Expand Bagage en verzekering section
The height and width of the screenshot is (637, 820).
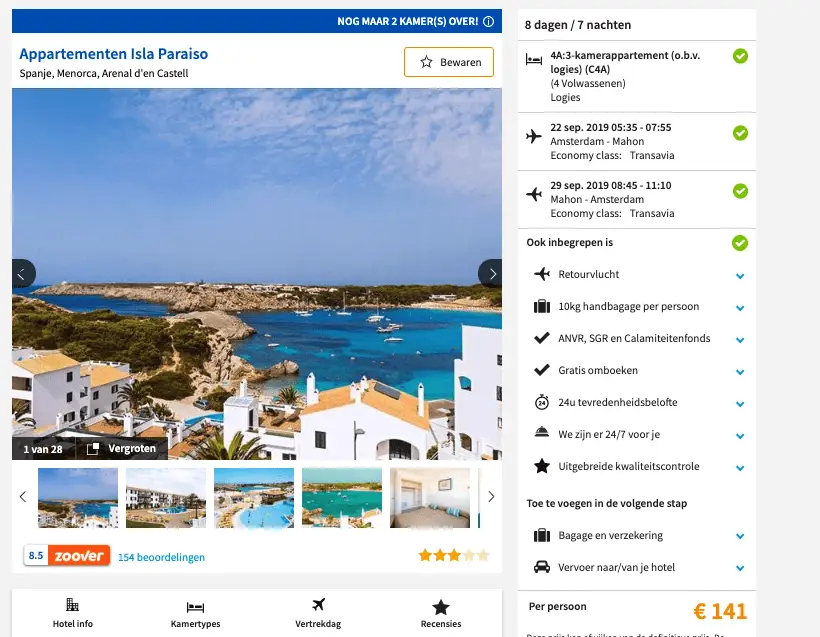coord(740,536)
